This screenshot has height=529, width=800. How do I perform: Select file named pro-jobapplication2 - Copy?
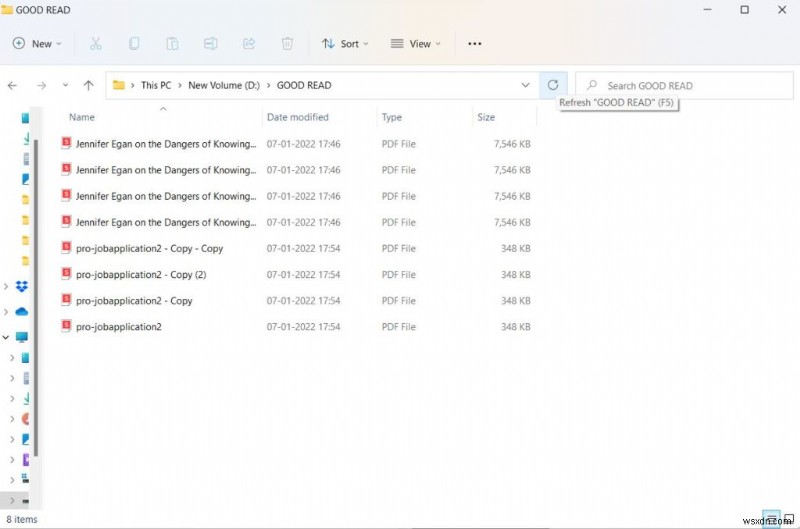[134, 300]
